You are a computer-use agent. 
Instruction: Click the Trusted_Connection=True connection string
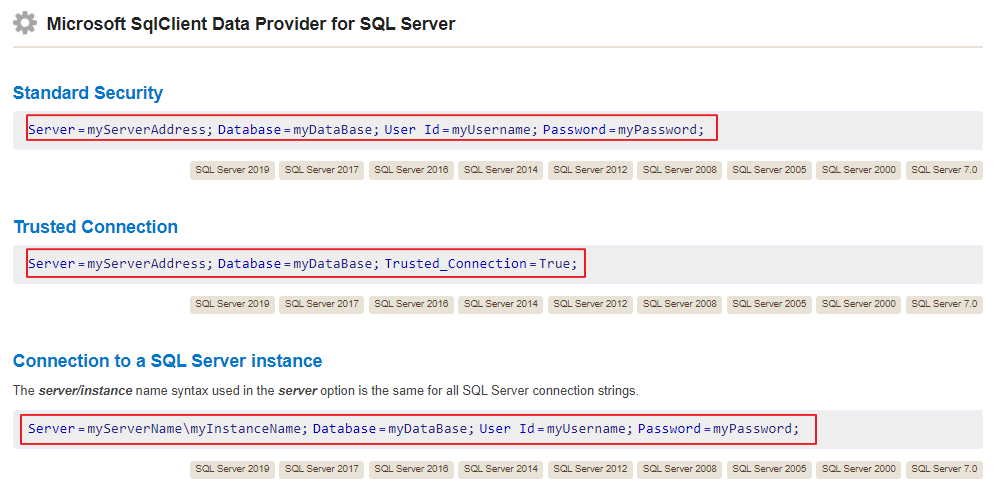pyautogui.click(x=305, y=263)
